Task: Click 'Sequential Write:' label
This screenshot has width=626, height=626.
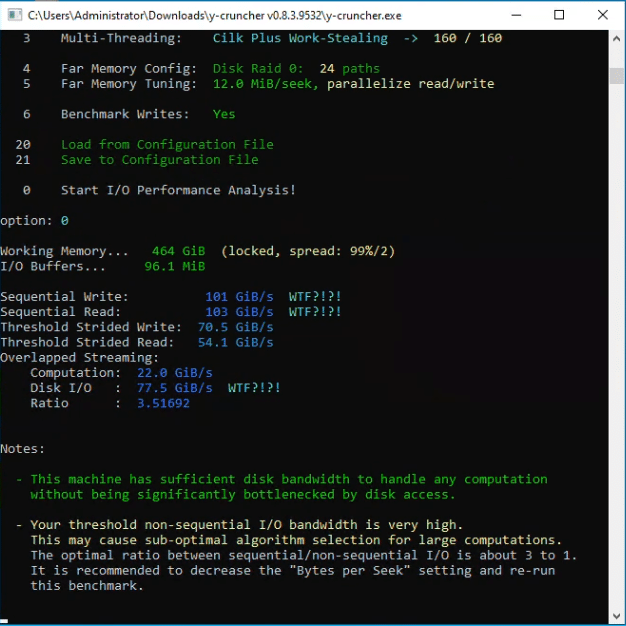Action: tap(64, 297)
